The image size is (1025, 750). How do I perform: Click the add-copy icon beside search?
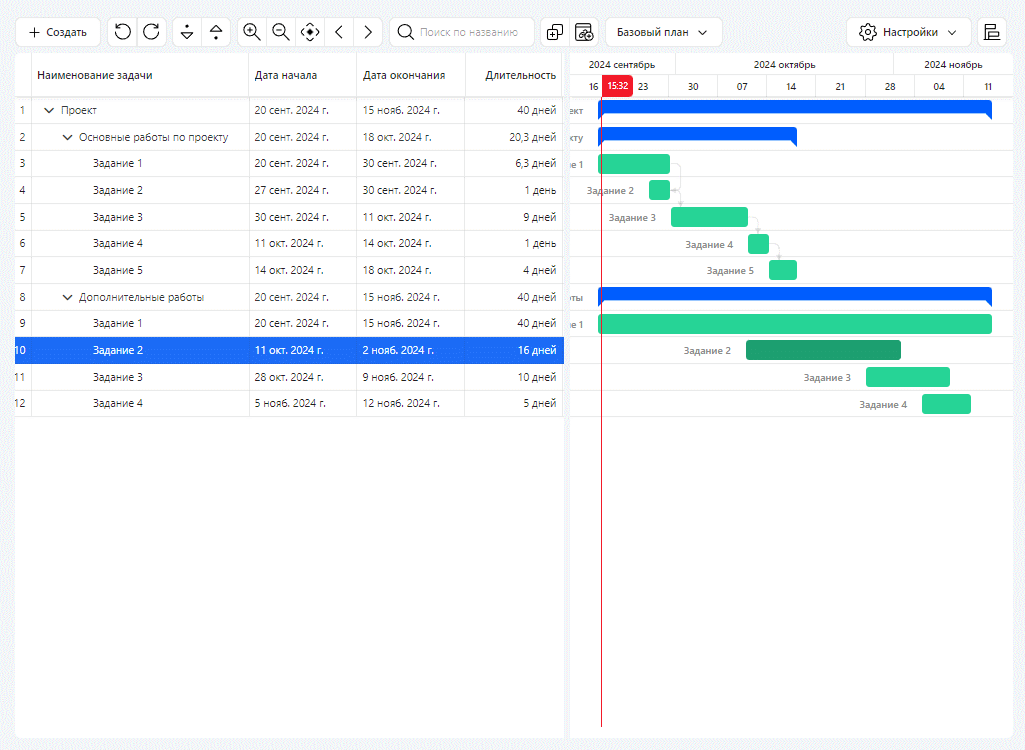coord(554,32)
